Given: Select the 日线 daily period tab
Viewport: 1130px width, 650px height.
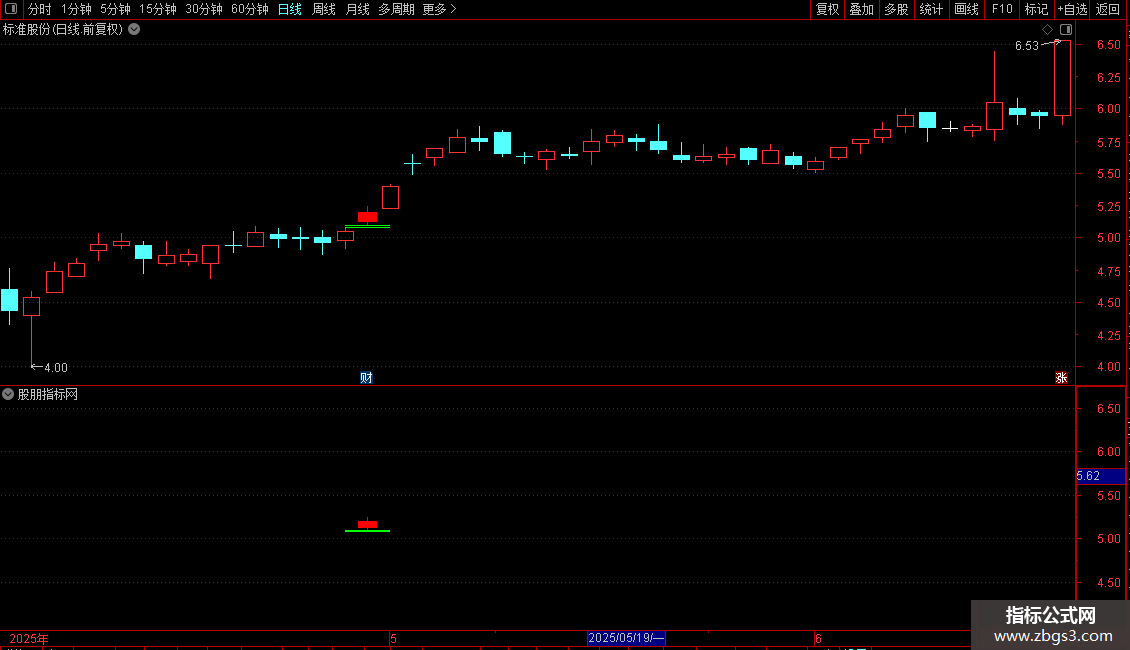Looking at the screenshot, I should click(290, 9).
